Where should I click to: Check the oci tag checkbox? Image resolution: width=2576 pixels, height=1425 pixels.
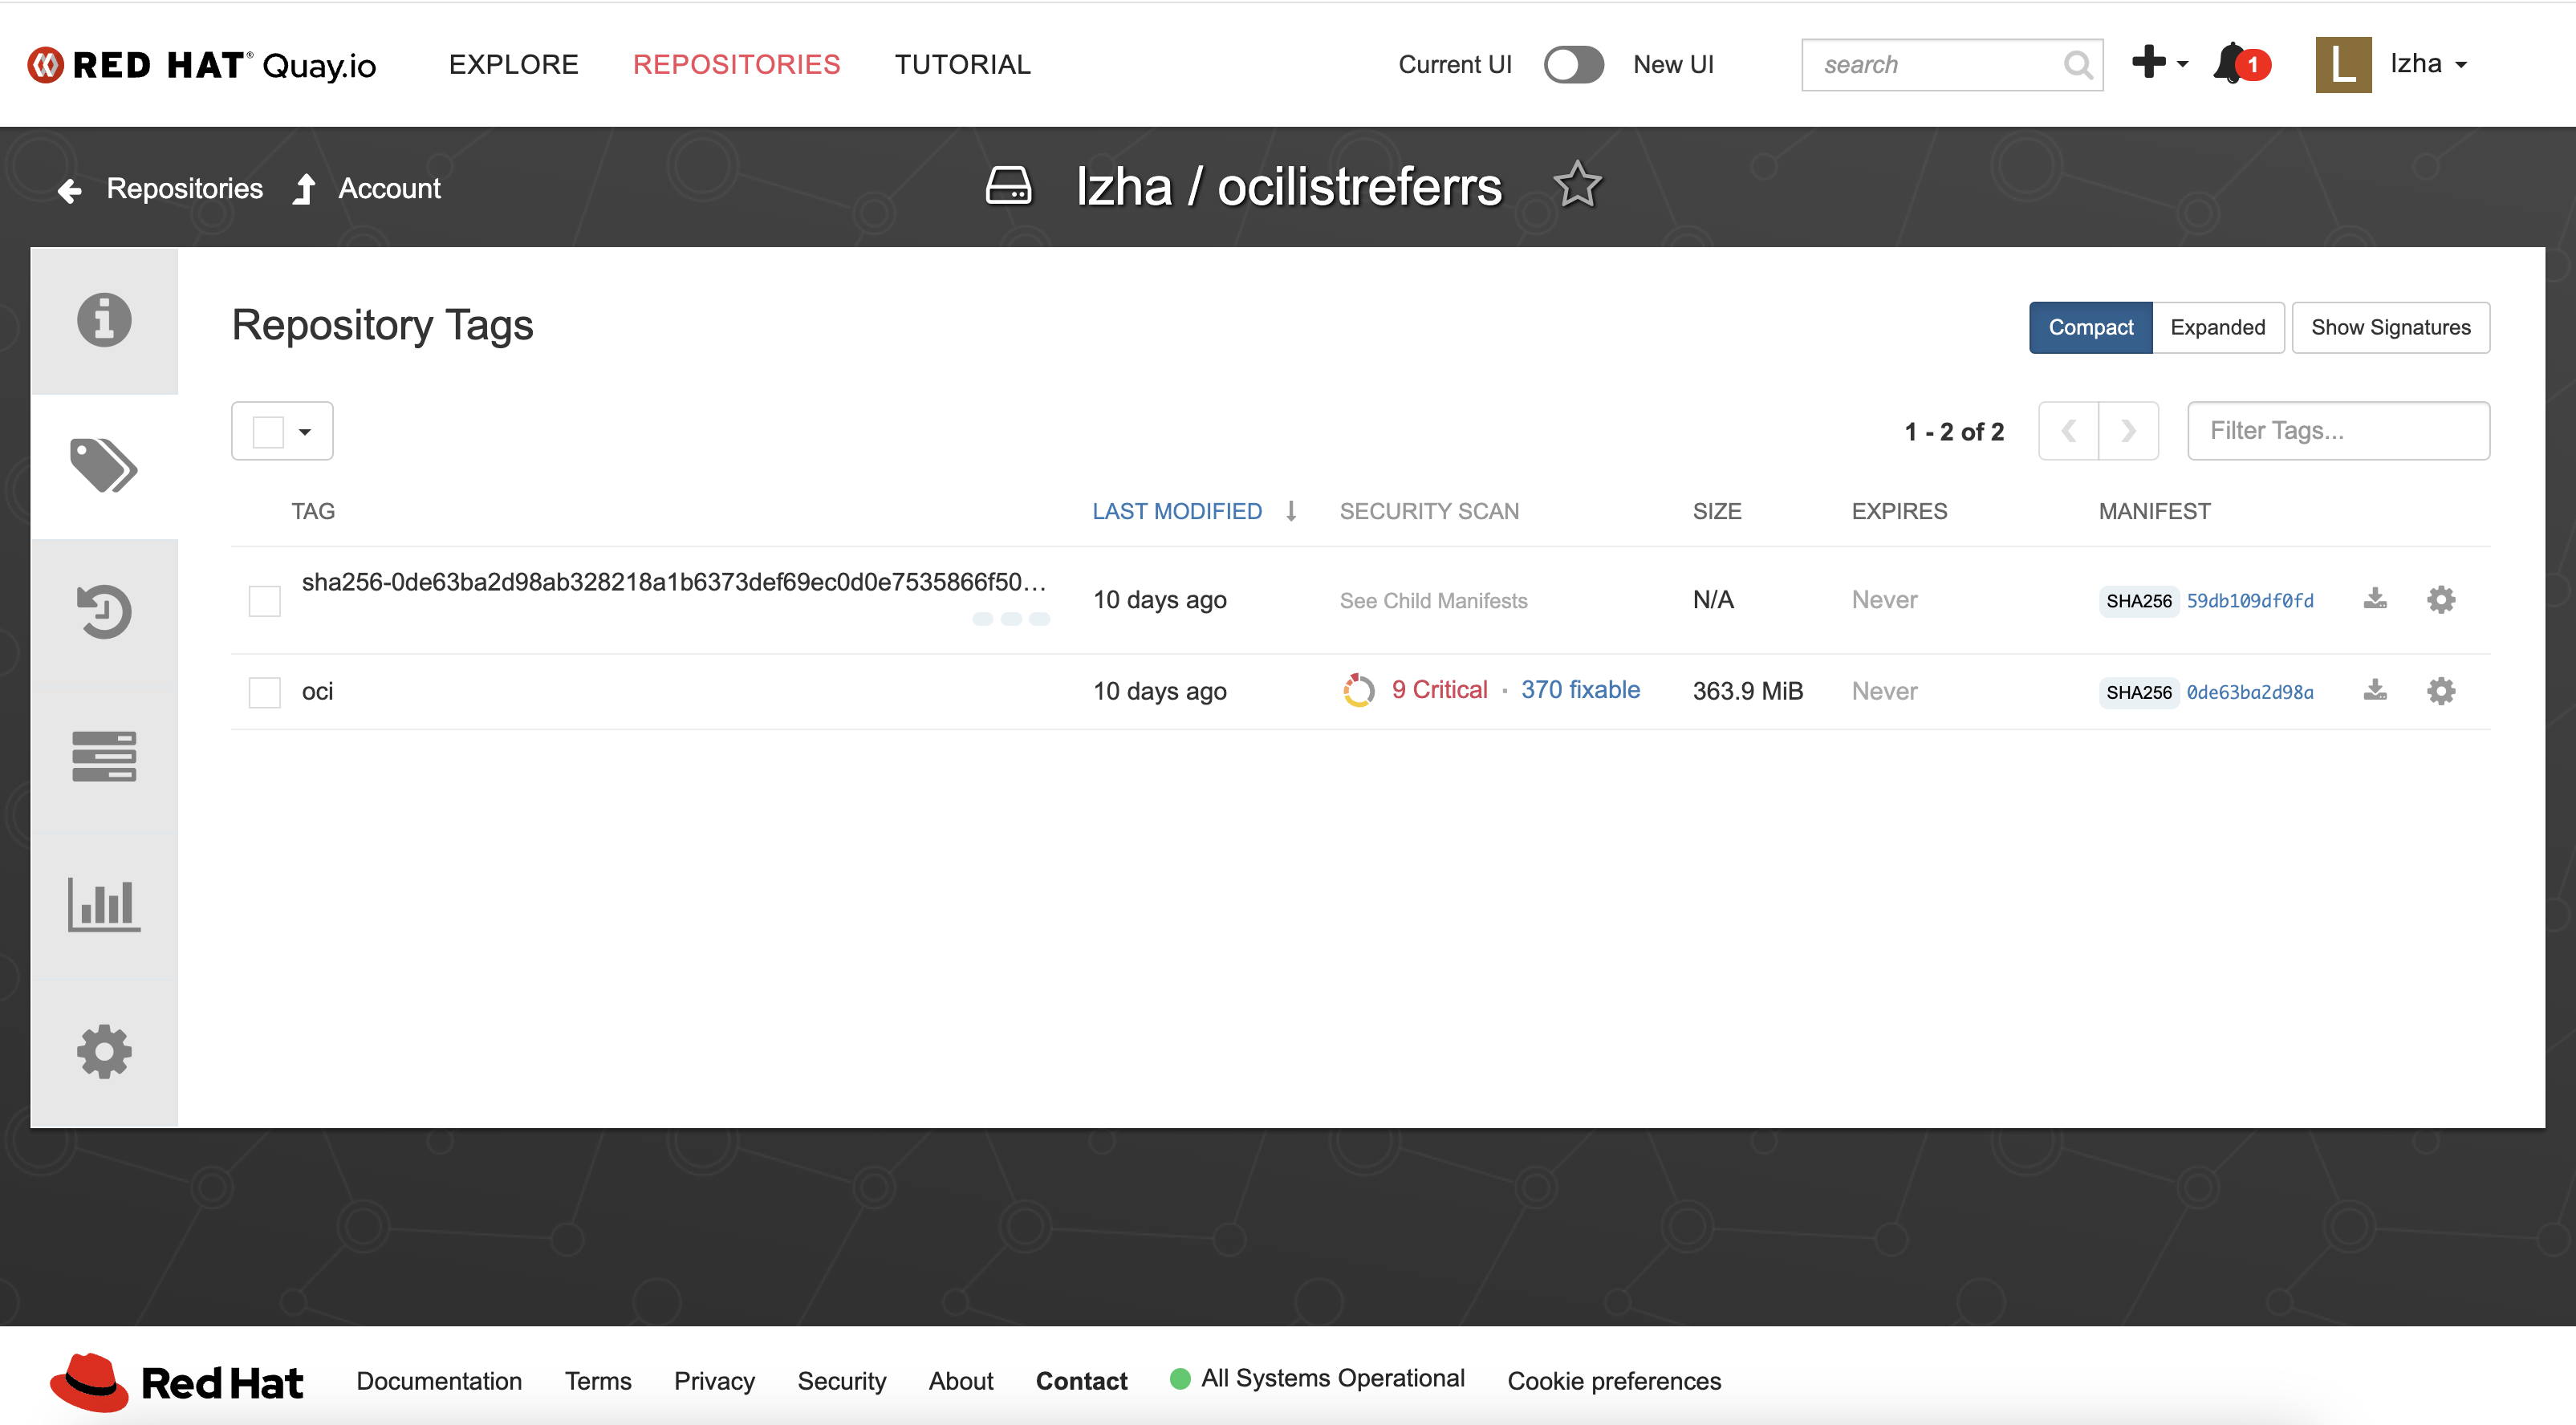[265, 692]
